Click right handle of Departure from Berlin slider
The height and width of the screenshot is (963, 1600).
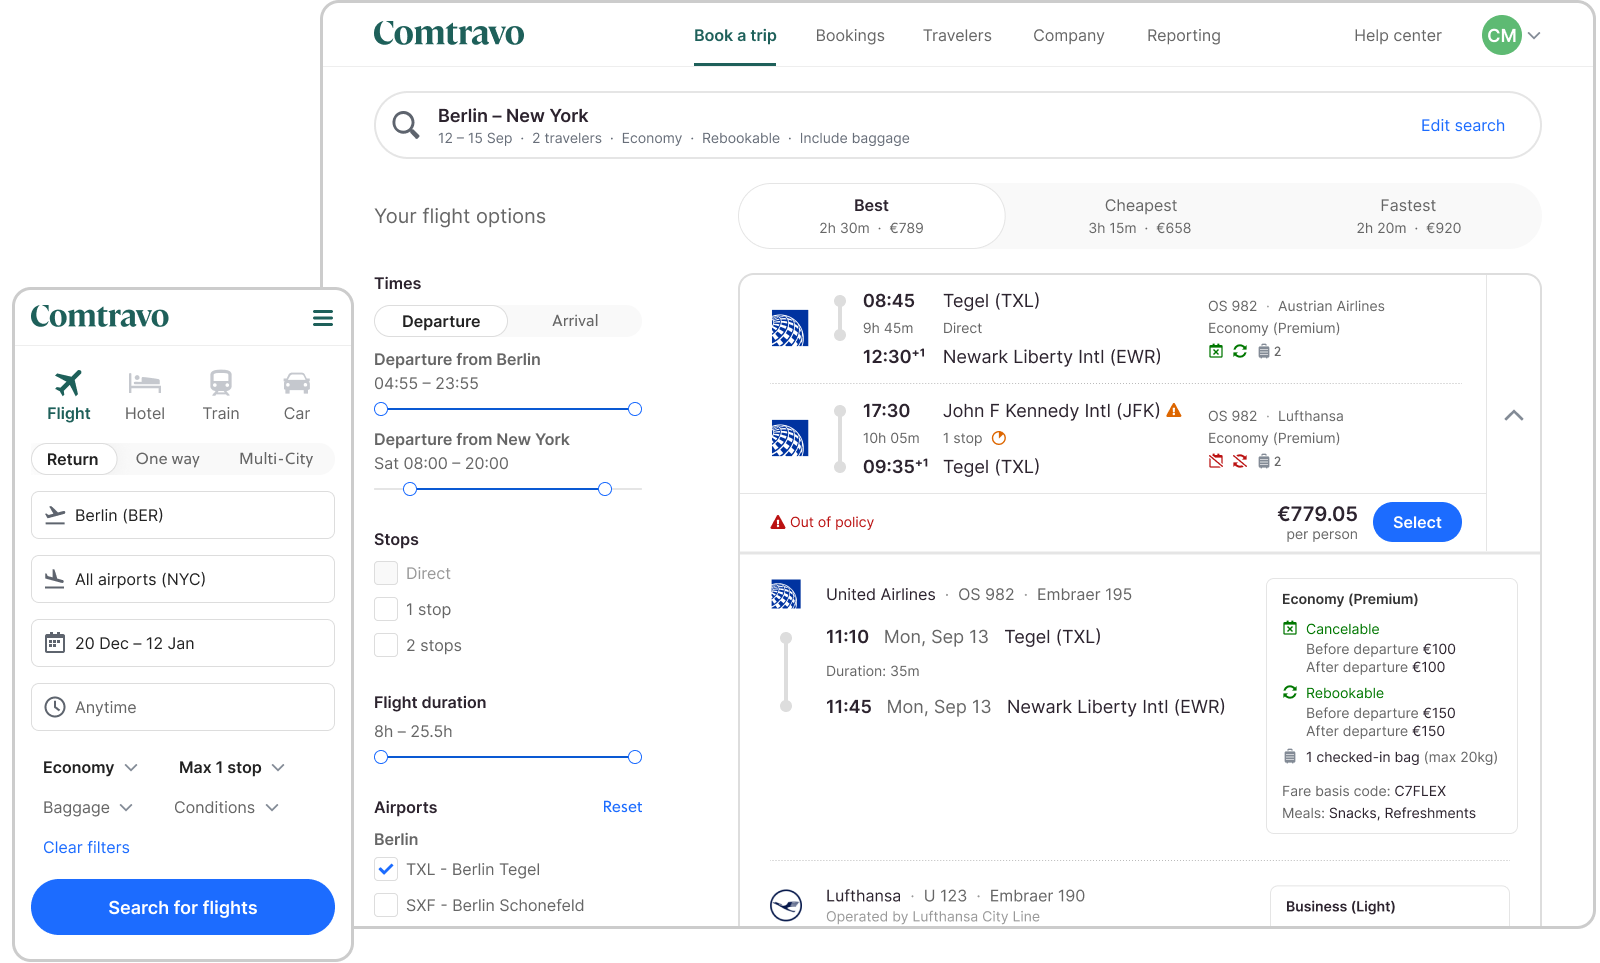635,409
